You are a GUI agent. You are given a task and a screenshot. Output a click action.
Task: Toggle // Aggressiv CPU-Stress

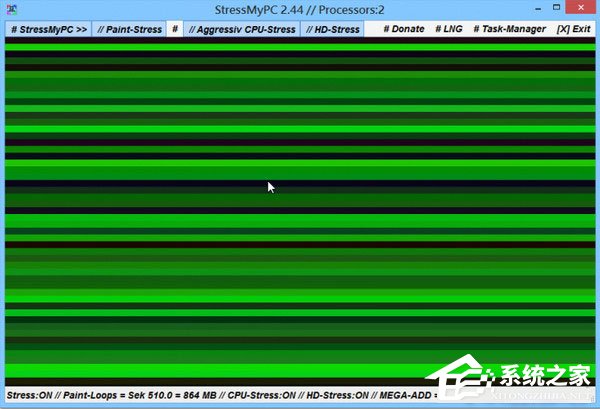[x=242, y=29]
